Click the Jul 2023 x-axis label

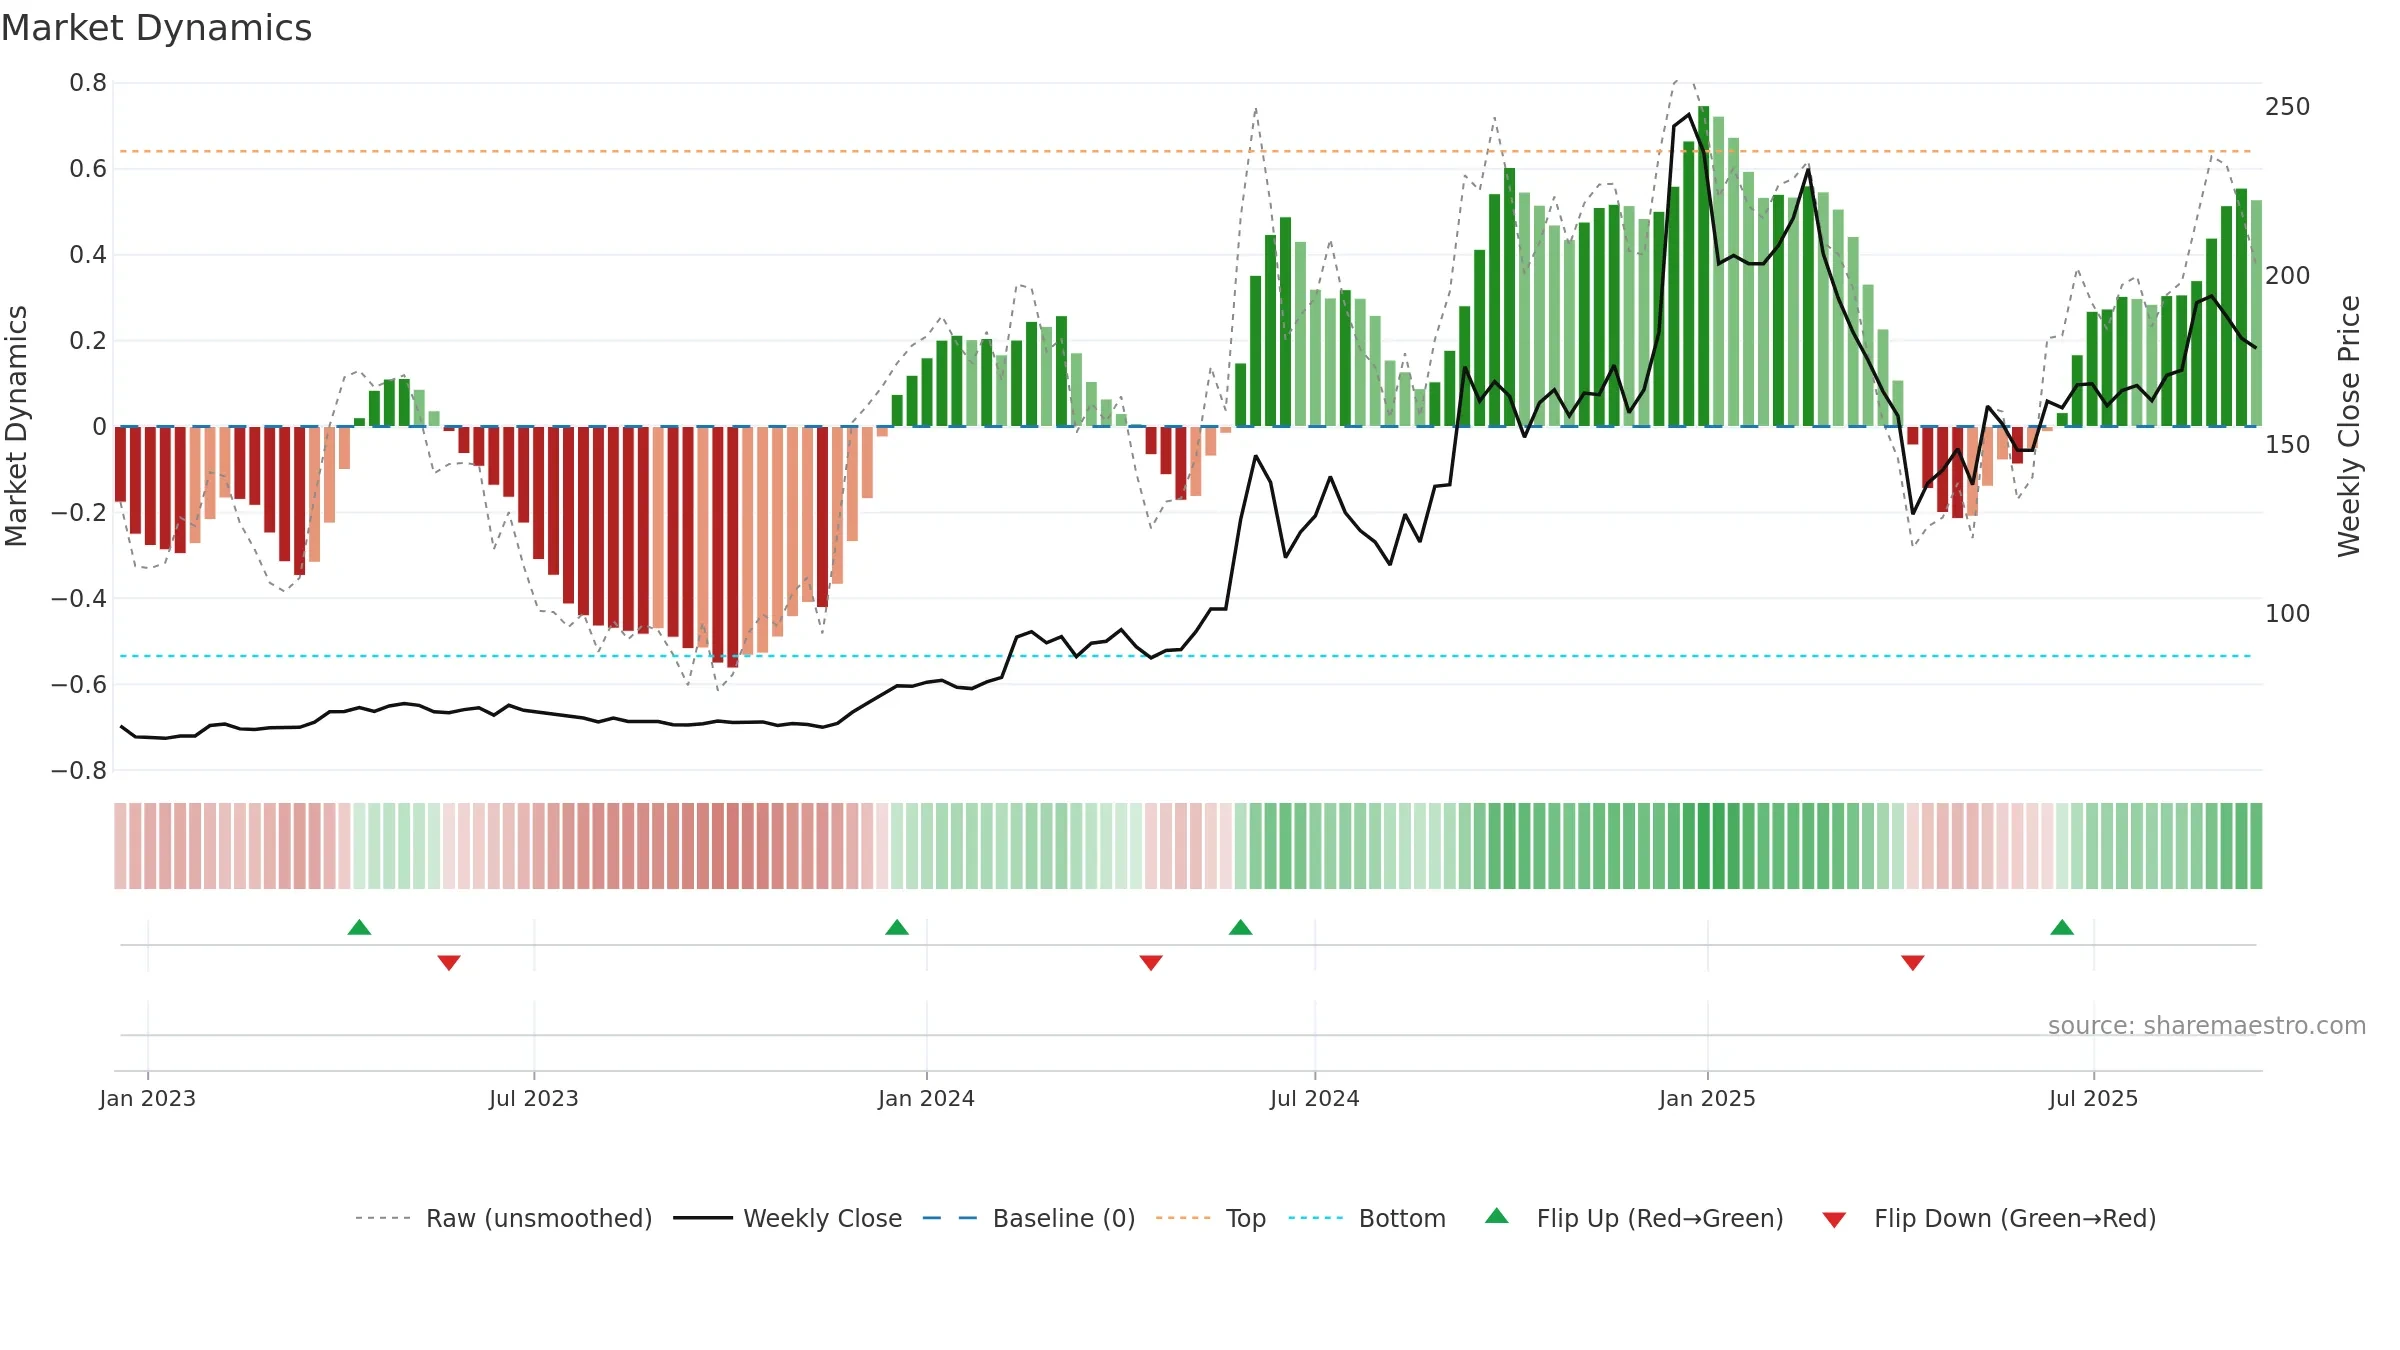(534, 1098)
